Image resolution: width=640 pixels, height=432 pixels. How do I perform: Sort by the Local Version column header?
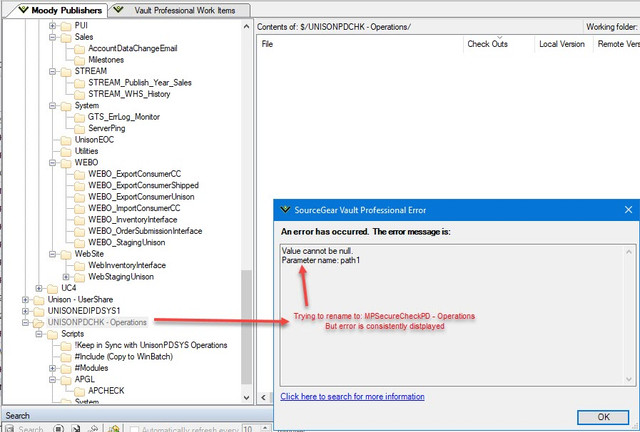(x=564, y=44)
